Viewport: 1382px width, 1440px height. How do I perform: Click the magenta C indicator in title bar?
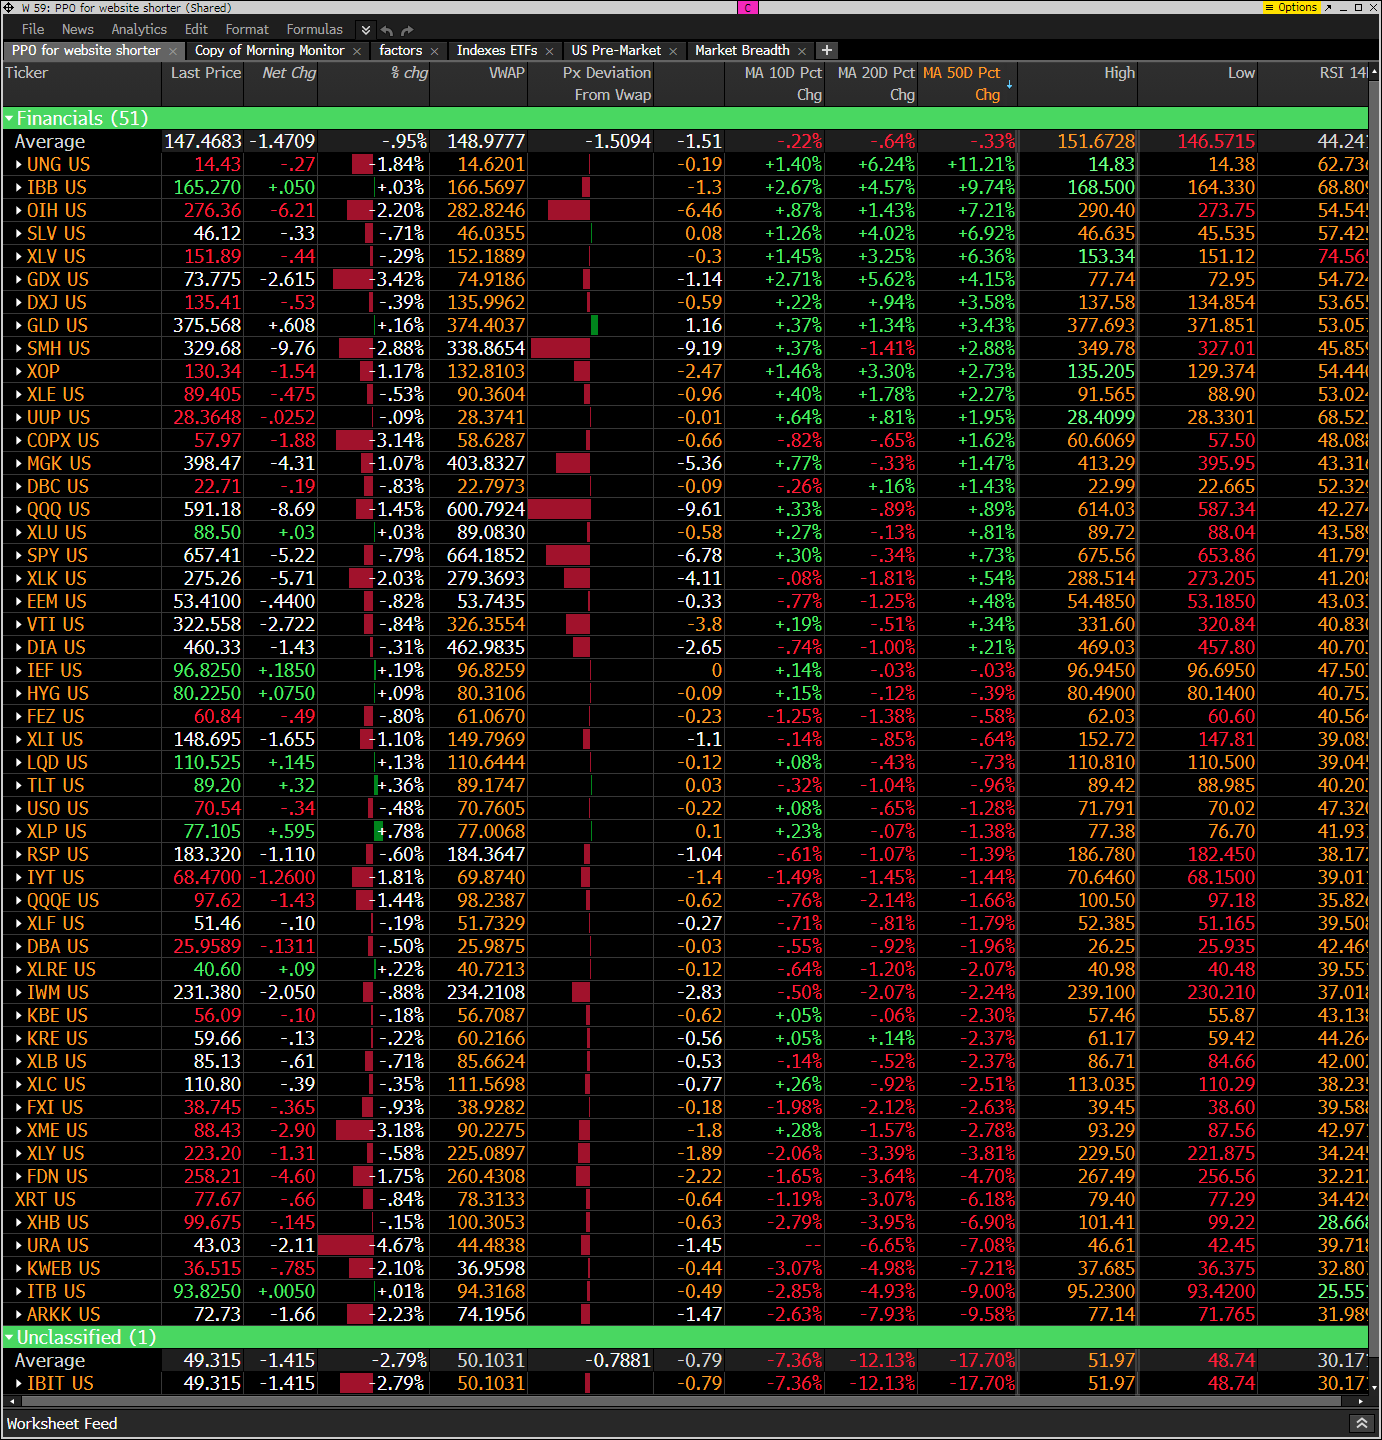tap(747, 7)
